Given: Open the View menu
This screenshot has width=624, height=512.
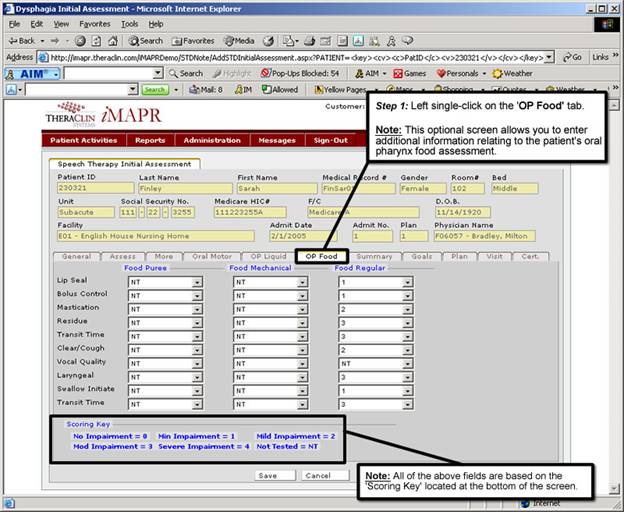Looking at the screenshot, I should coord(61,24).
